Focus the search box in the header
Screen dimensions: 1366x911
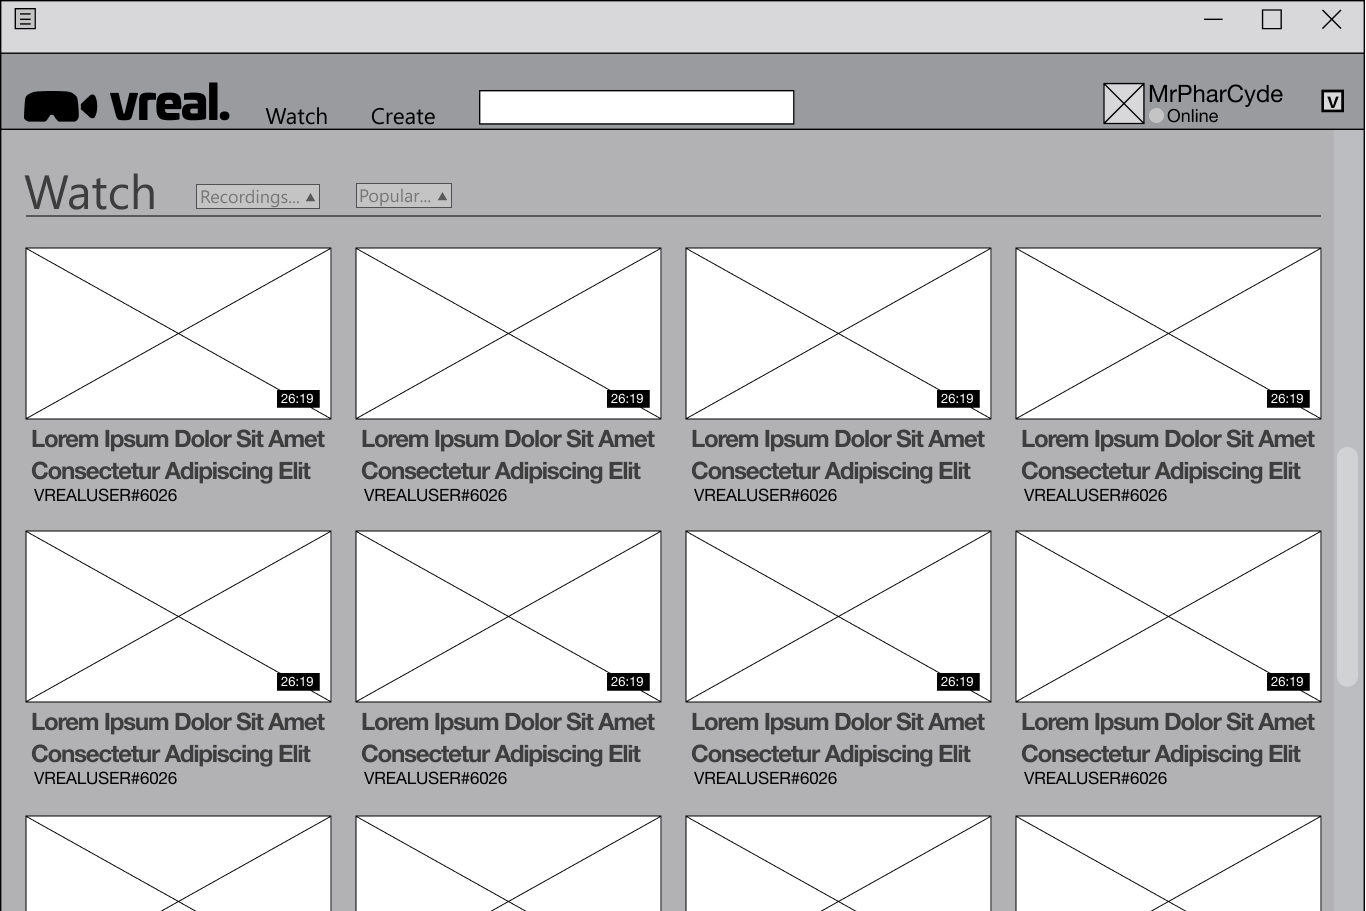637,107
